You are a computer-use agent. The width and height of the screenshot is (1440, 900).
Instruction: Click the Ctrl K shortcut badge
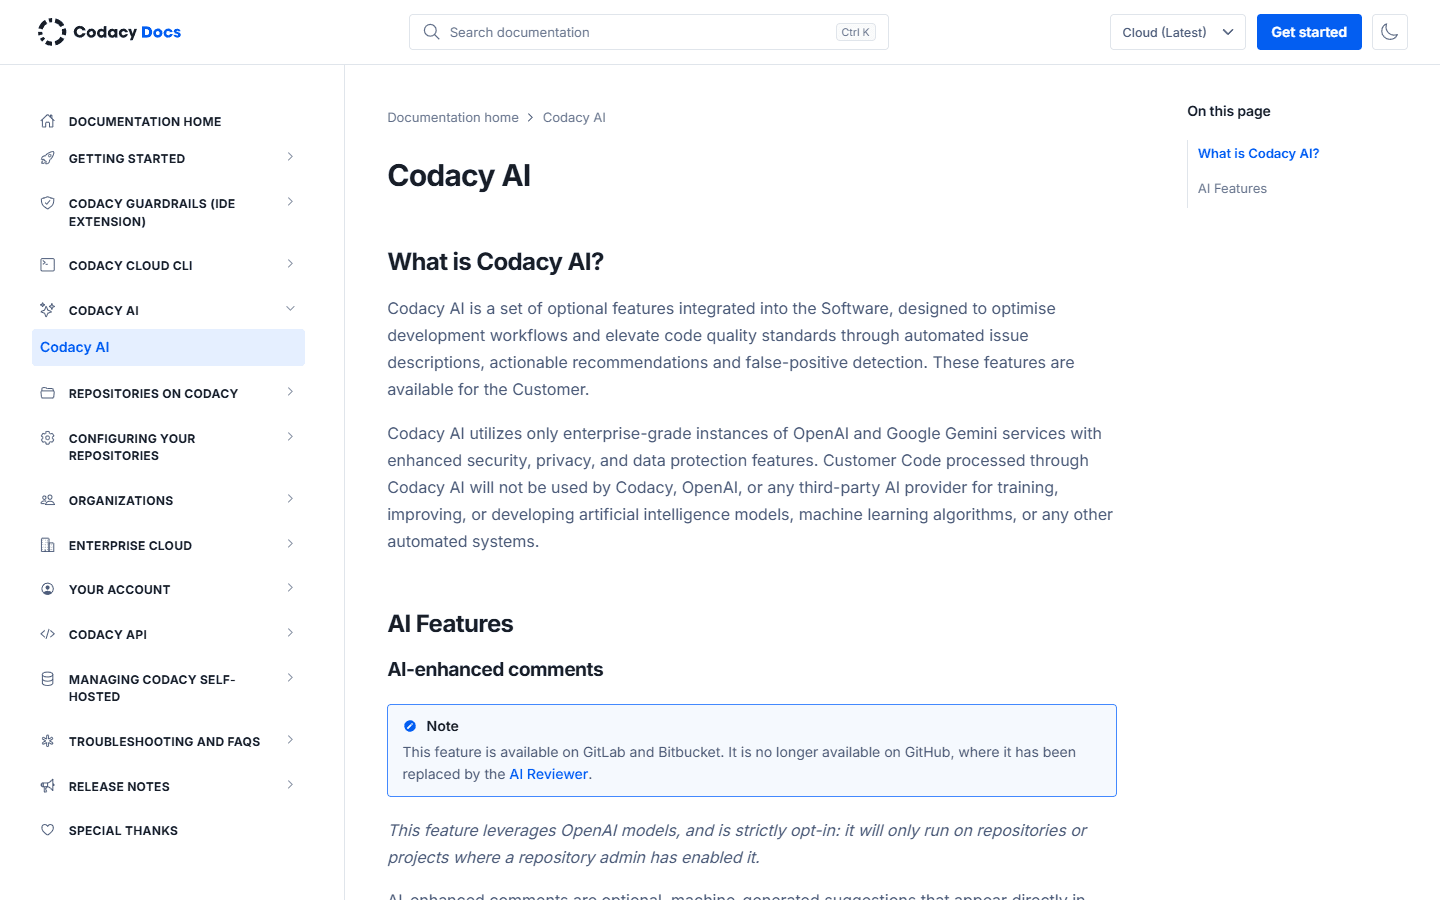[855, 32]
